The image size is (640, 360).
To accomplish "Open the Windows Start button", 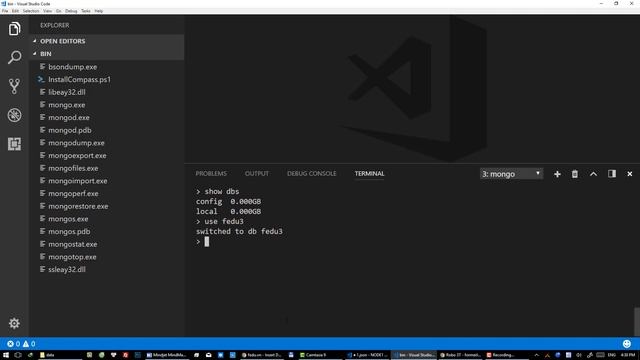I will pos(6,355).
